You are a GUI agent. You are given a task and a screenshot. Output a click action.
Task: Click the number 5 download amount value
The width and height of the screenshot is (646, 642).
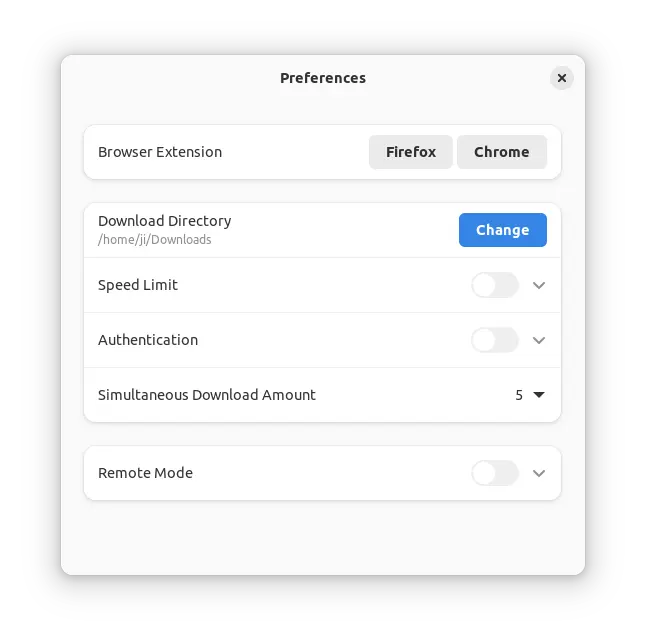519,395
